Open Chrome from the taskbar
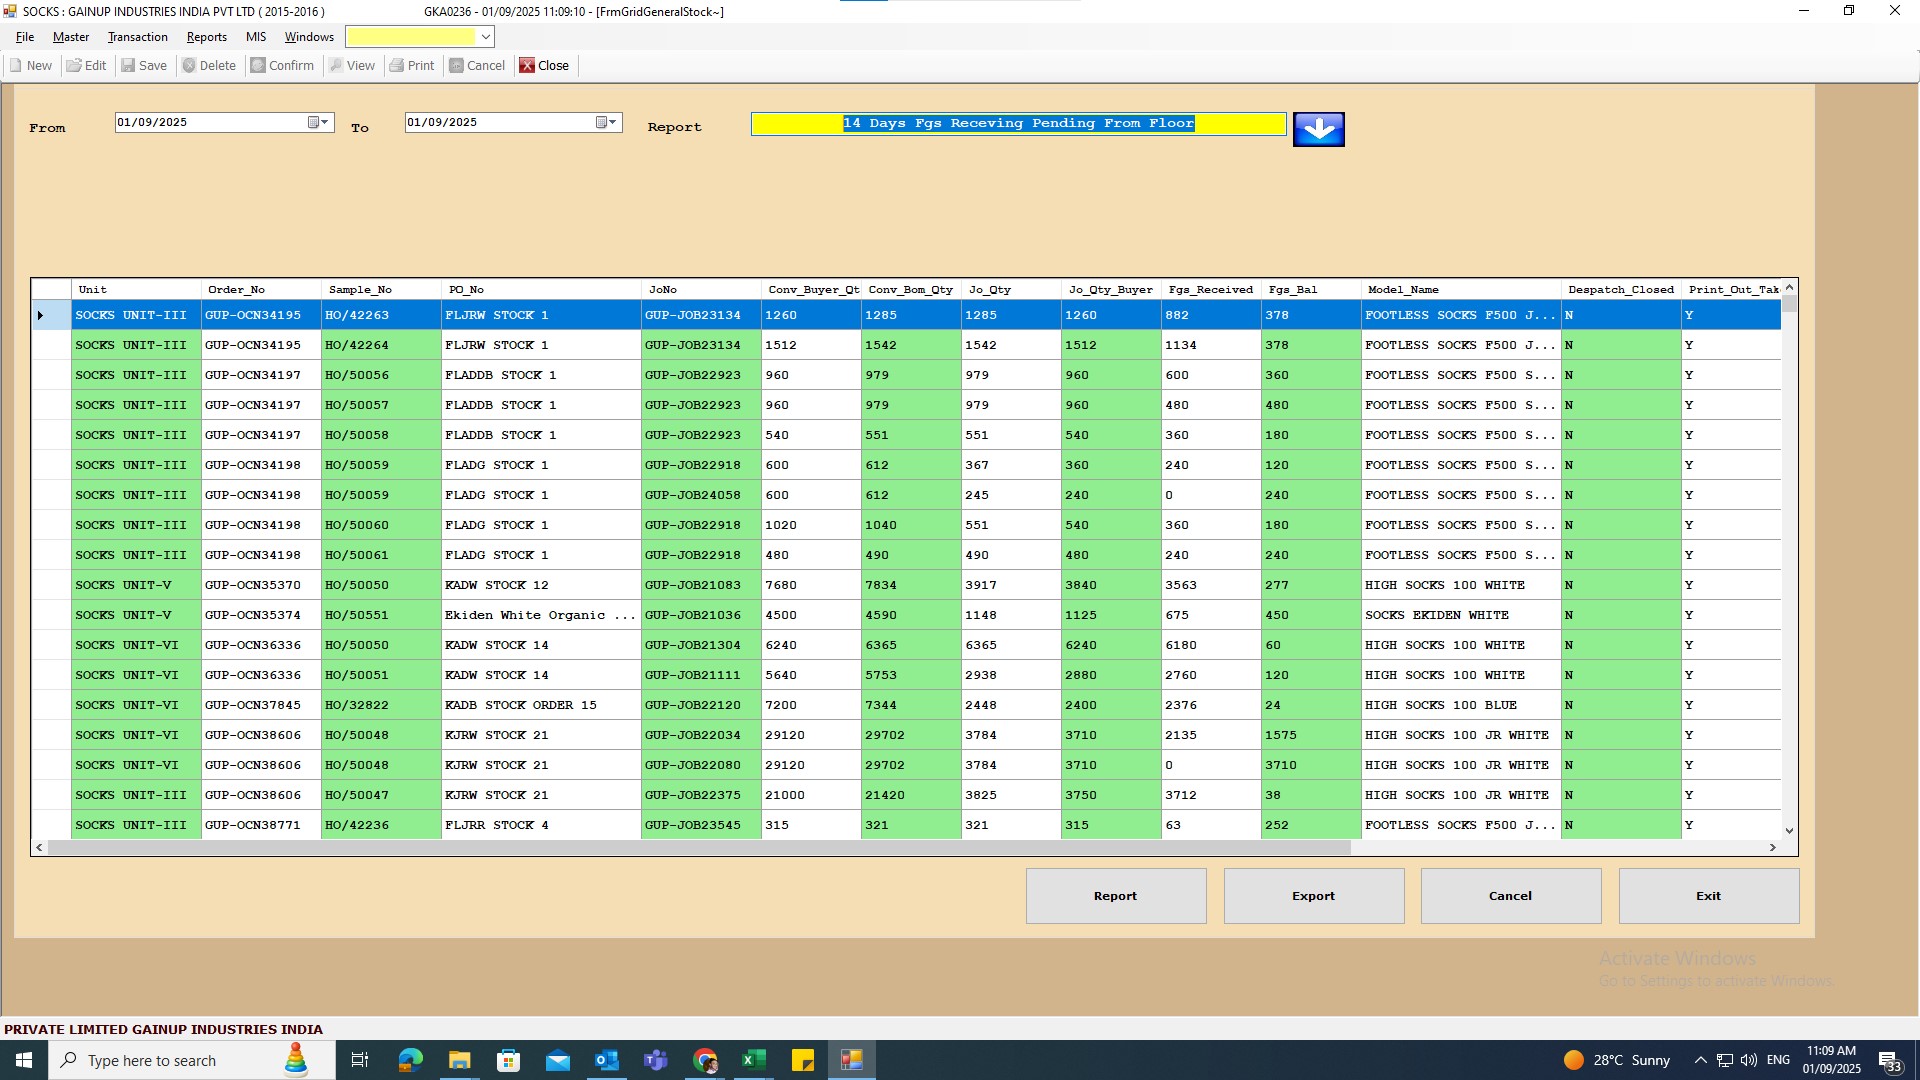 705,1060
